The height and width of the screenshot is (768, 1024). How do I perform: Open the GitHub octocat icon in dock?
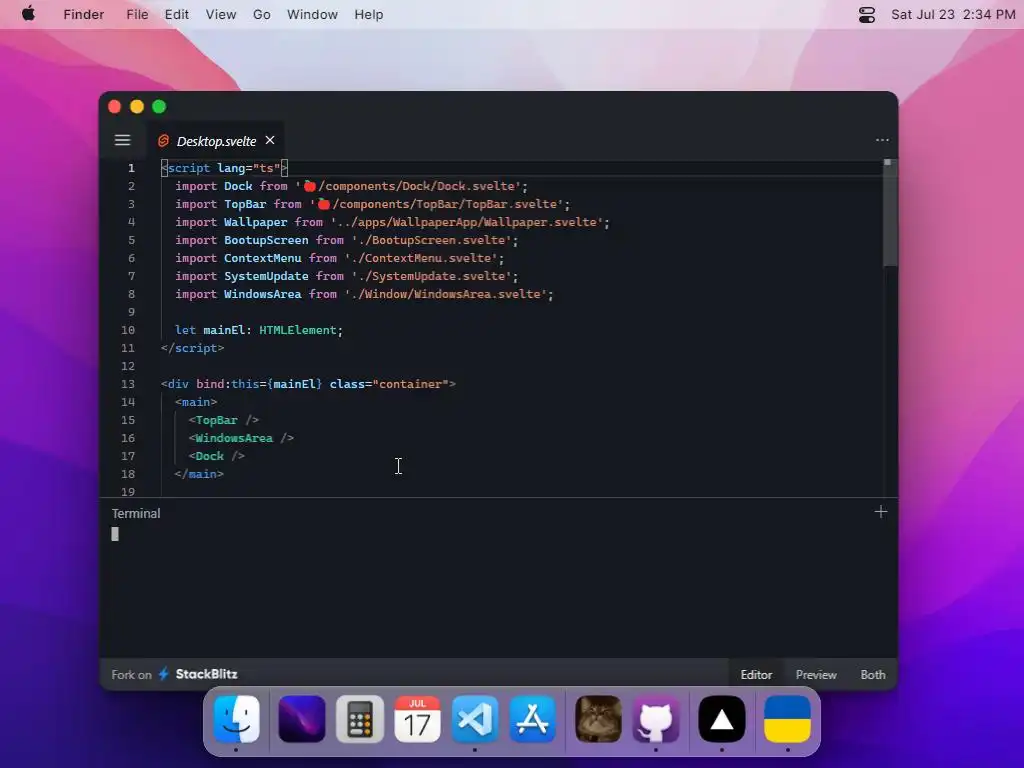click(x=656, y=720)
